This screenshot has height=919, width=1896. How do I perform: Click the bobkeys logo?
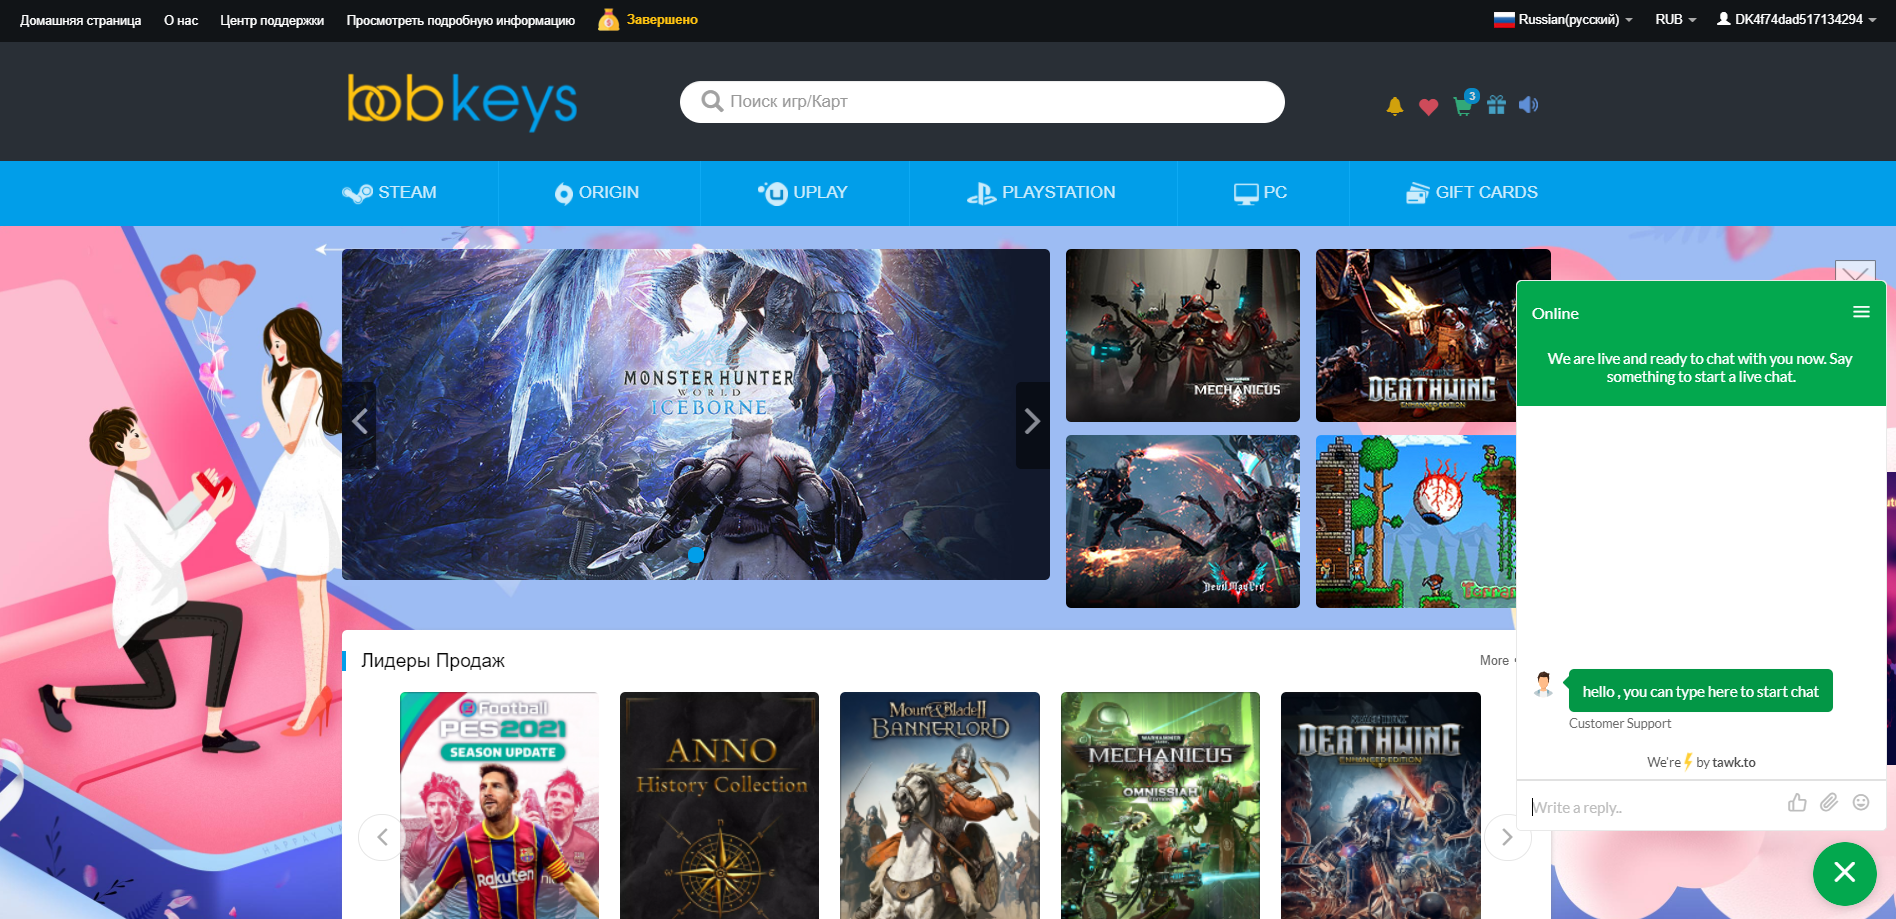(x=462, y=101)
